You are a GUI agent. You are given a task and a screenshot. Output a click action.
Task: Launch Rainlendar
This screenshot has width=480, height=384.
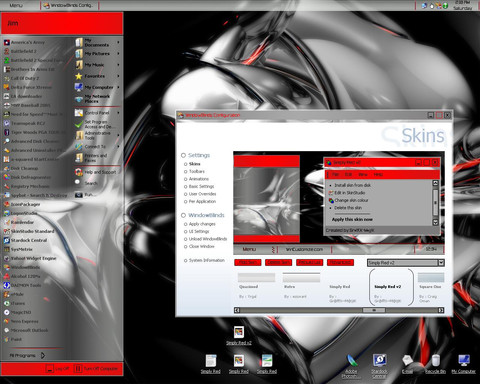pos(19,222)
